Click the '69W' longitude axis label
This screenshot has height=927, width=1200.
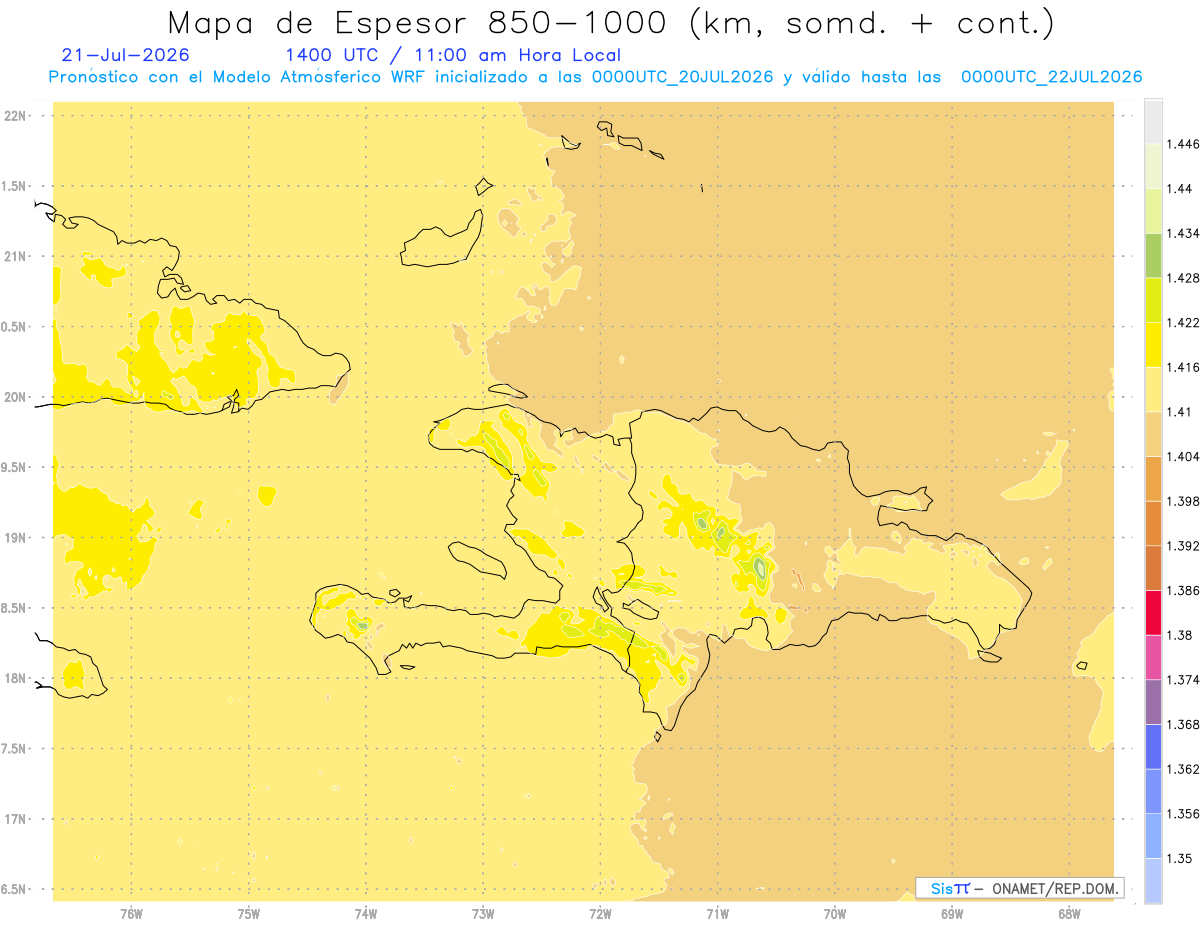(x=952, y=913)
